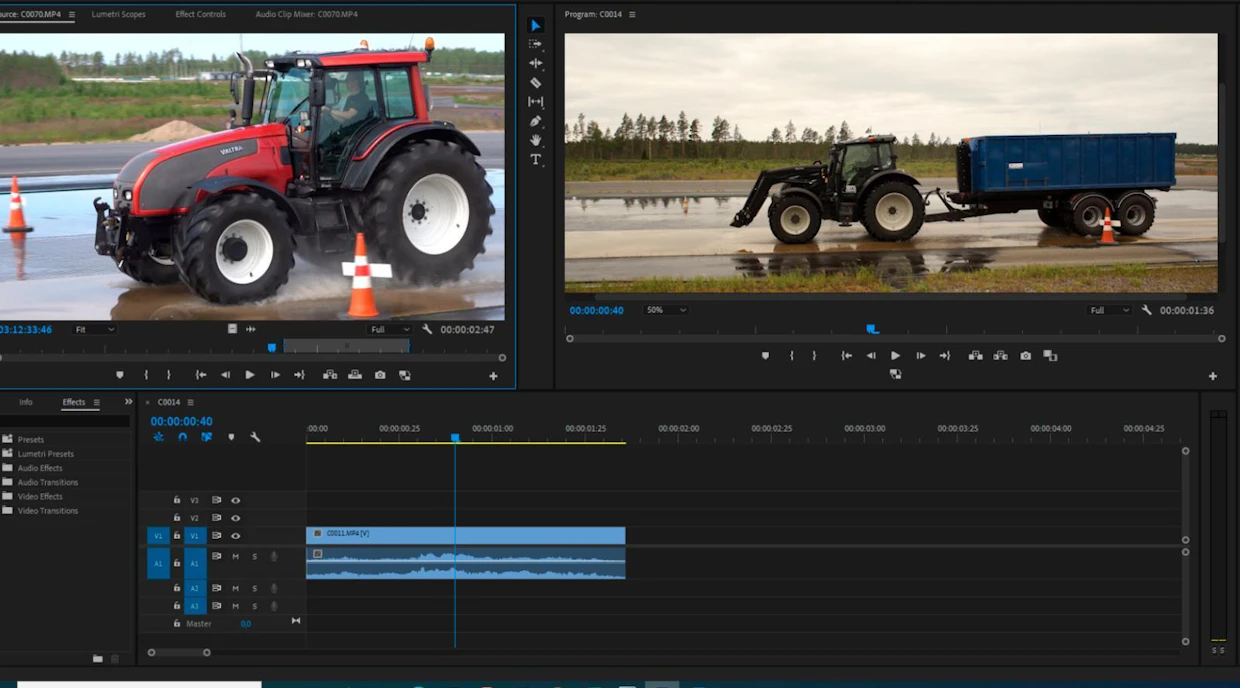Switch to the Effect Controls tab
The image size is (1240, 688).
click(200, 15)
